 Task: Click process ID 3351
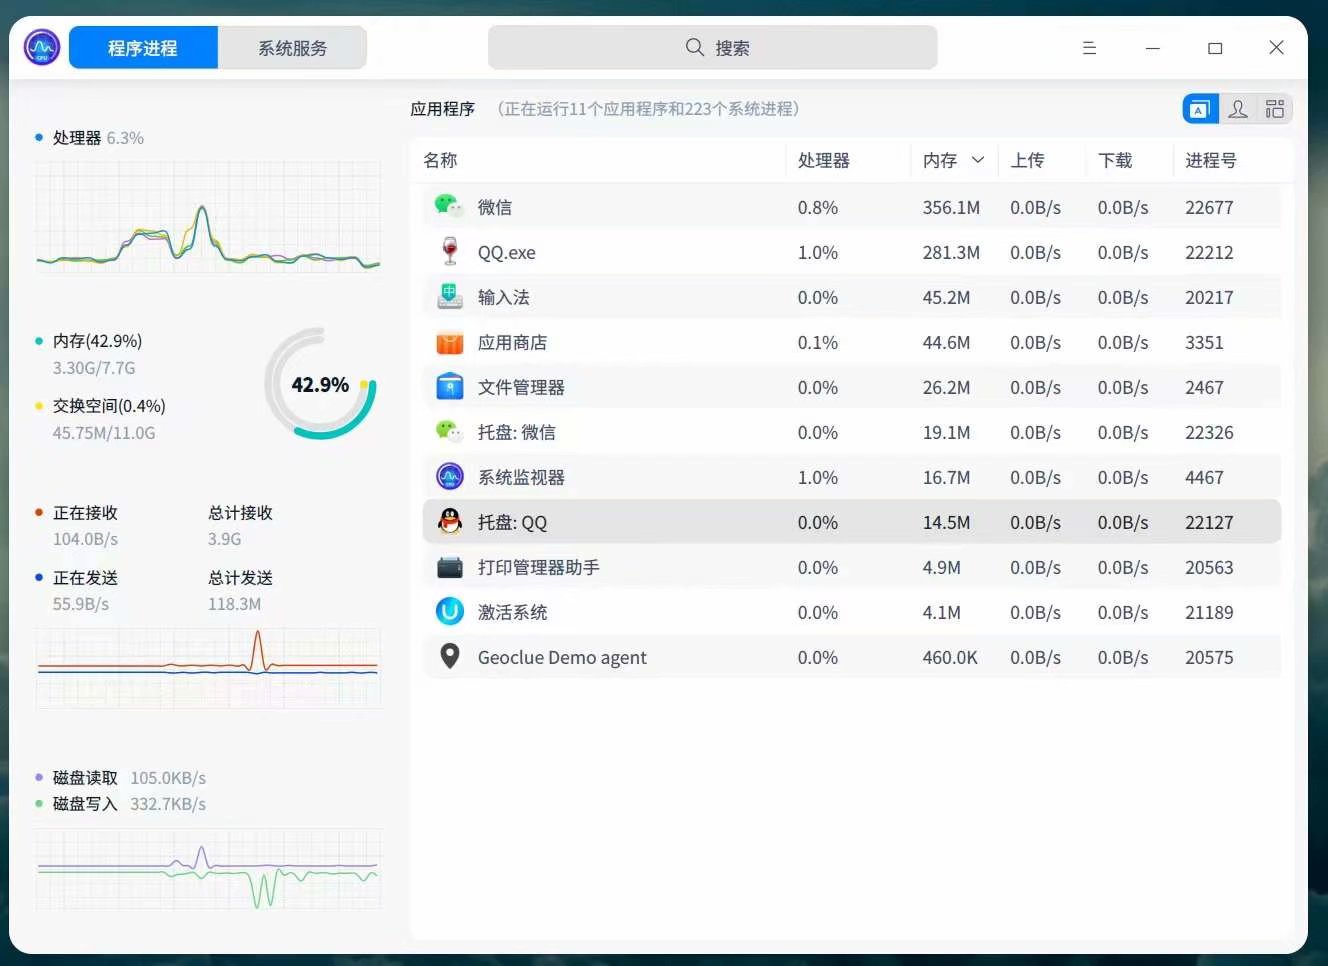1204,342
